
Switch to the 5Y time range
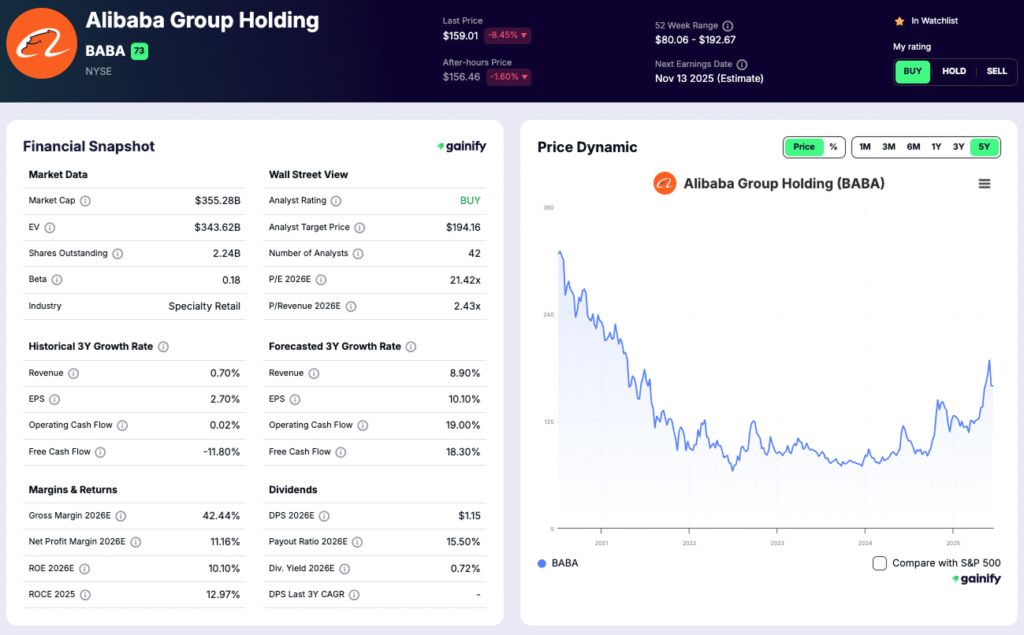click(984, 147)
